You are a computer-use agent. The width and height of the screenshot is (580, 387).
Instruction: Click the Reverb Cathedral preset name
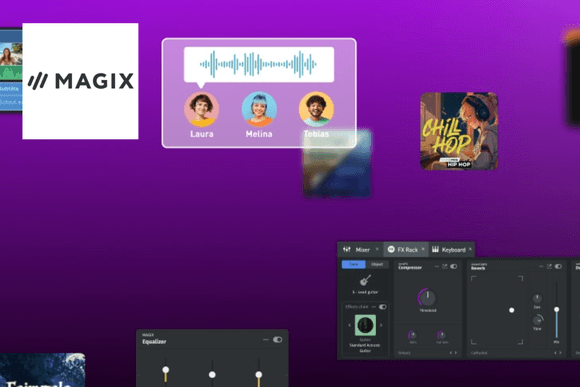(479, 353)
